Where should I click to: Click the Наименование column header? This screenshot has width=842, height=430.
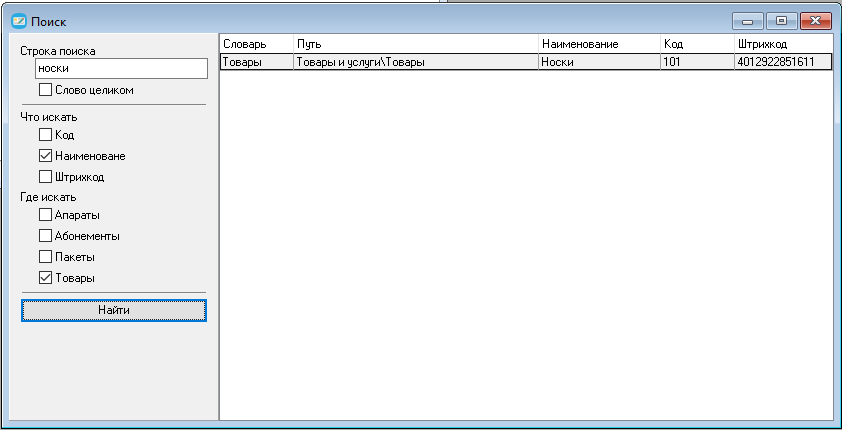(600, 44)
